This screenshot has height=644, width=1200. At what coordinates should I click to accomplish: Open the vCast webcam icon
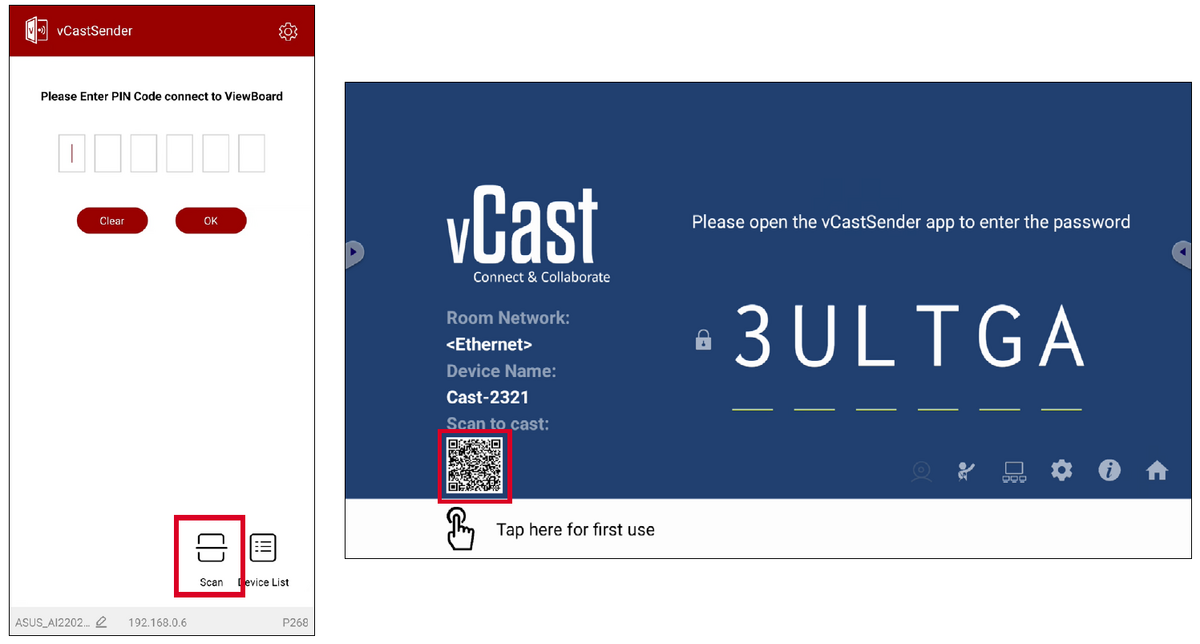921,472
